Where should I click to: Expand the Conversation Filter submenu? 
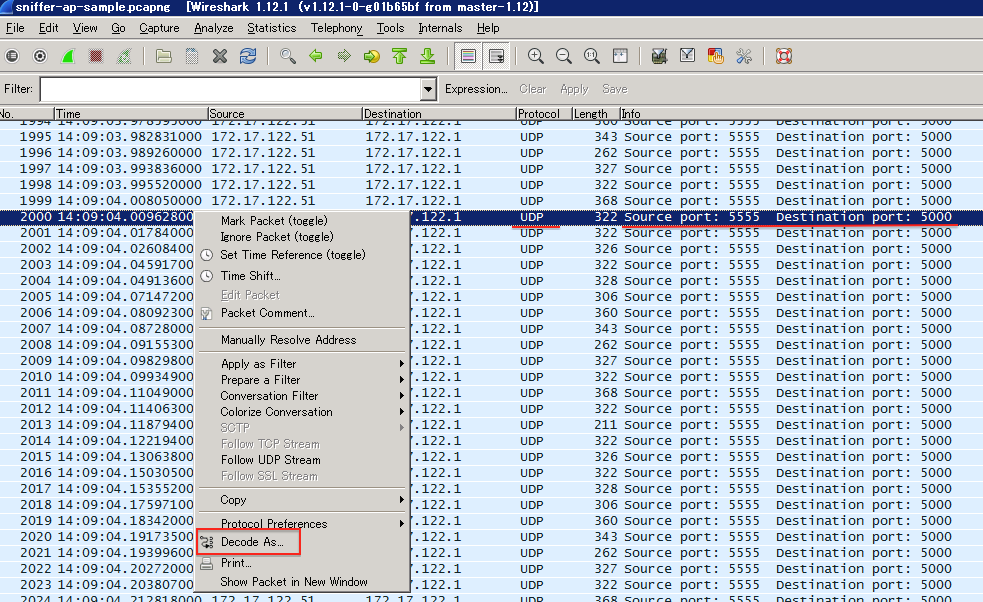pos(302,396)
